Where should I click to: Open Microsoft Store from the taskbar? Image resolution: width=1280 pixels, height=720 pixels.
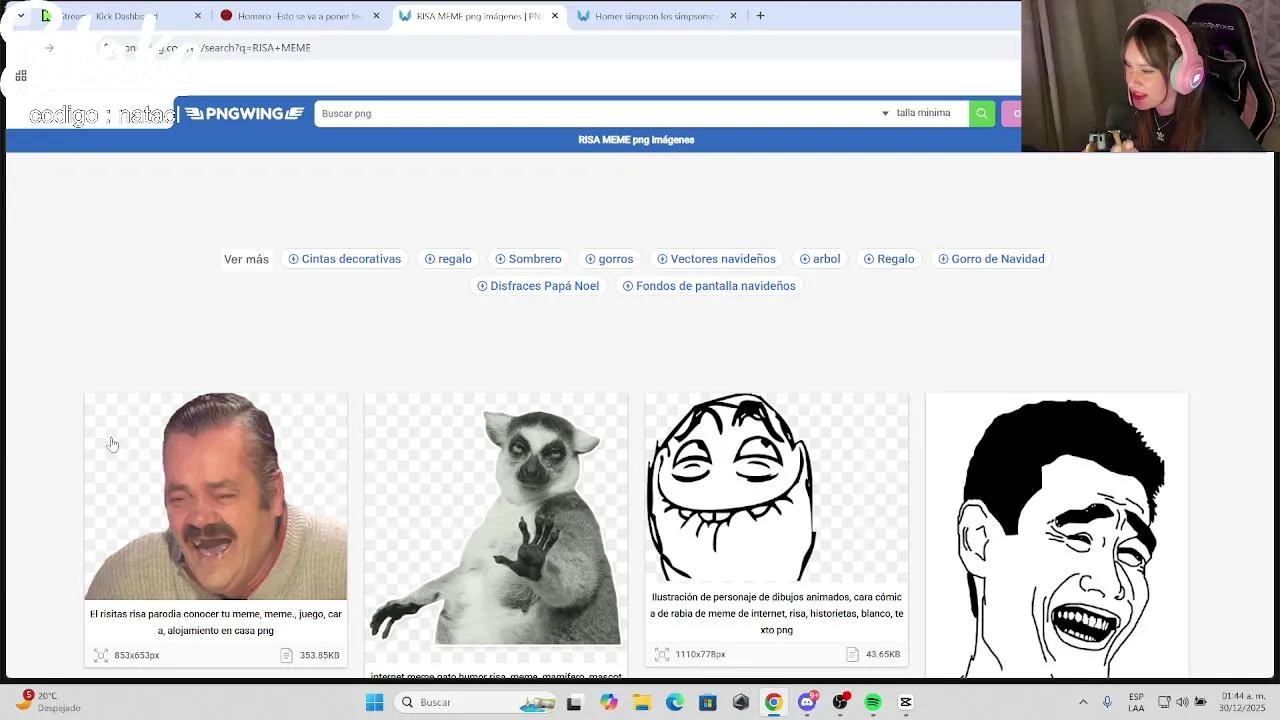708,703
